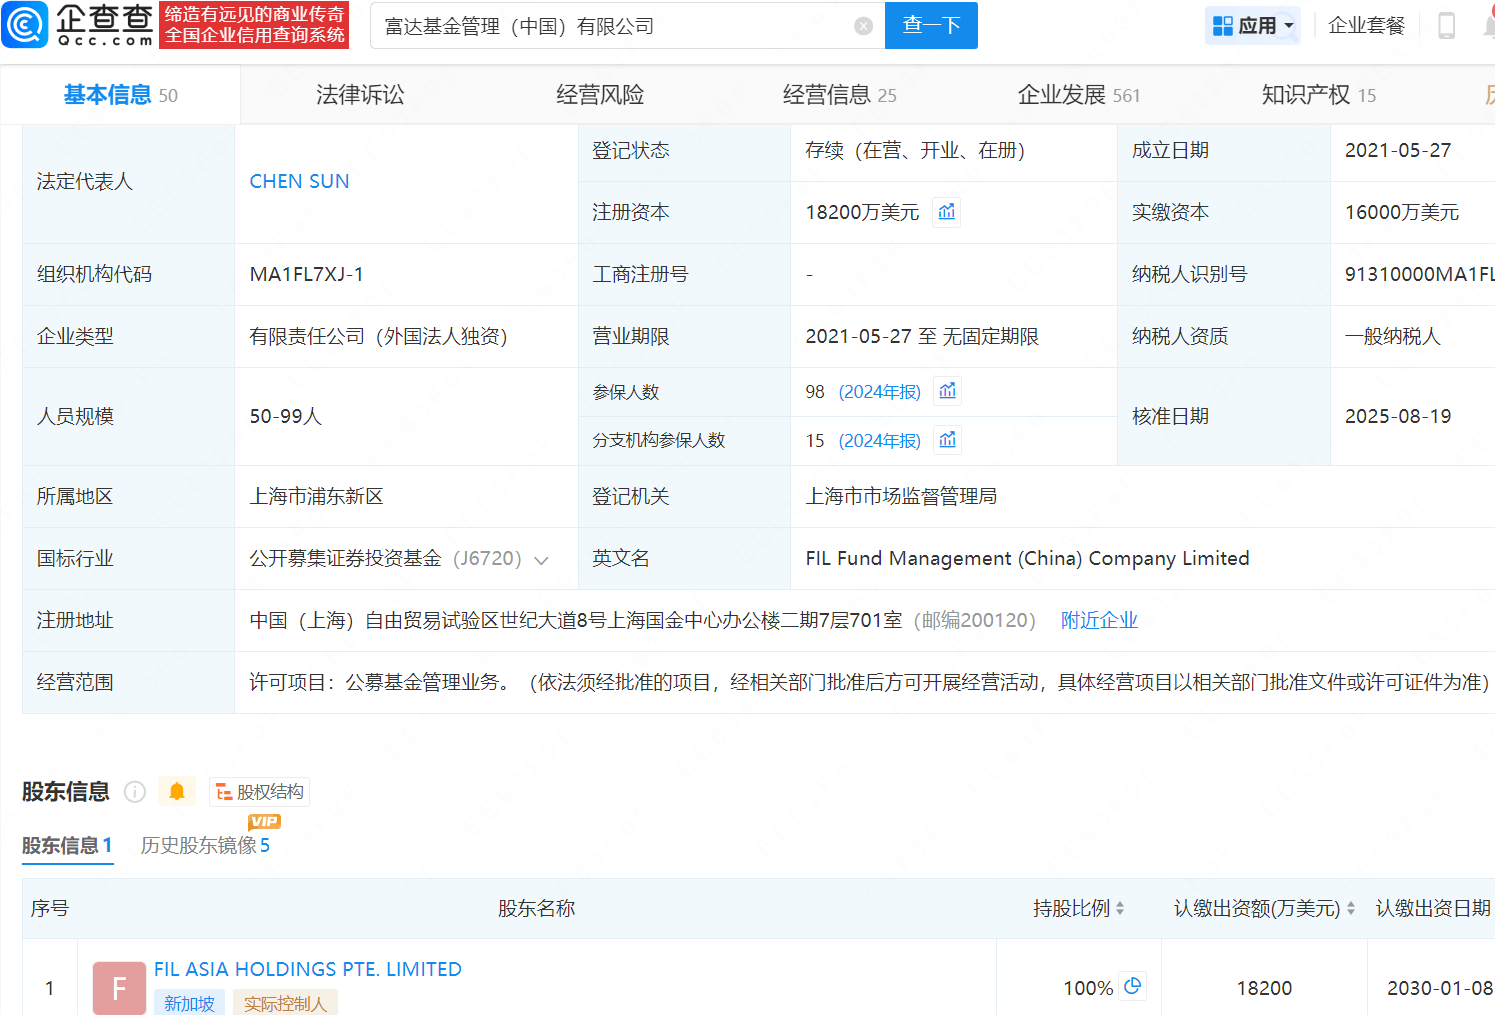Select establishment date 2021-05-27
This screenshot has height=1015, width=1495.
[1397, 150]
